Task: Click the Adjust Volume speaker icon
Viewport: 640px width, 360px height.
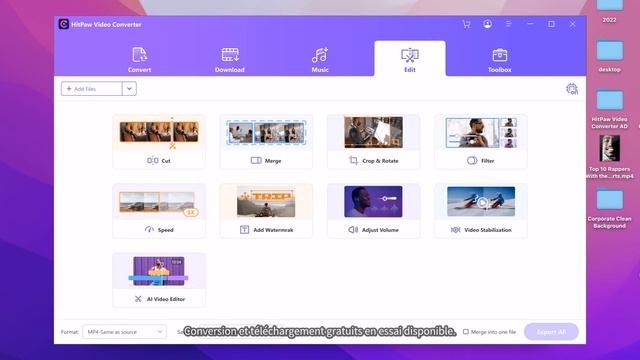Action: tap(353, 230)
